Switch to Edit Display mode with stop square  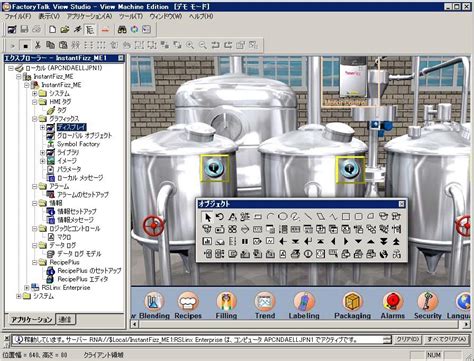tap(25, 45)
